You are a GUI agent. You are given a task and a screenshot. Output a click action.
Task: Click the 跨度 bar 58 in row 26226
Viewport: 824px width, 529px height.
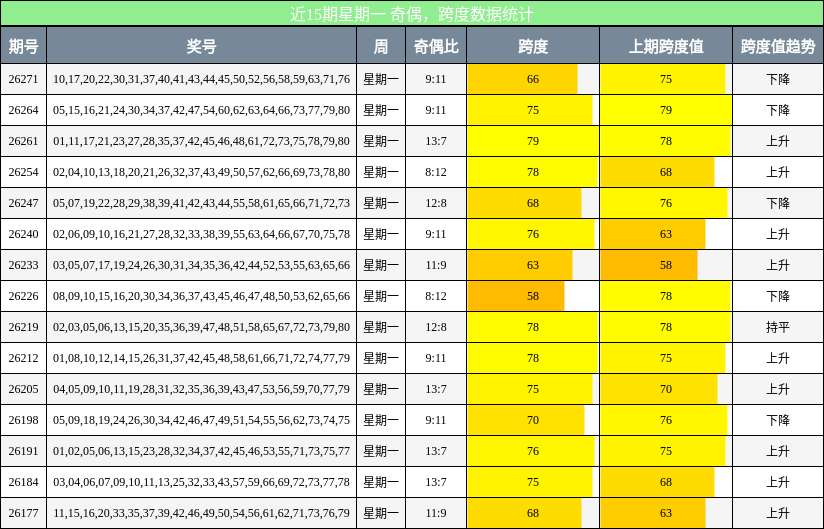pyautogui.click(x=516, y=296)
